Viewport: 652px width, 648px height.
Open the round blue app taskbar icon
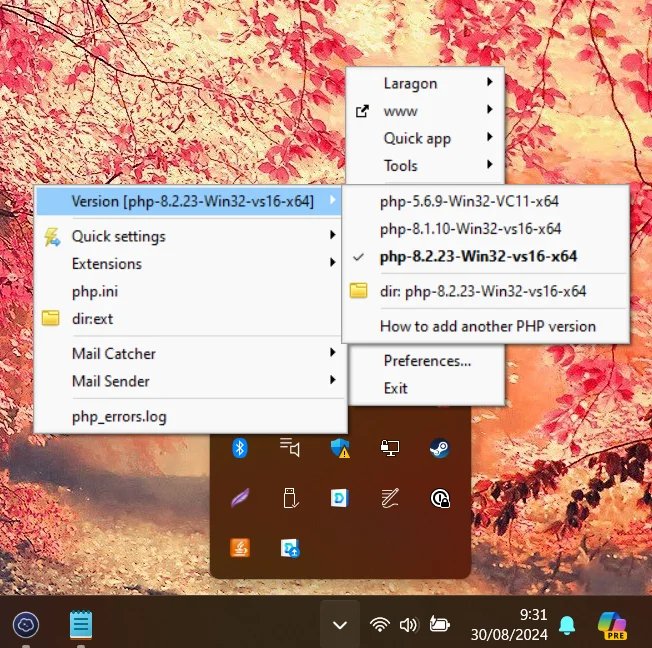pyautogui.click(x=26, y=625)
